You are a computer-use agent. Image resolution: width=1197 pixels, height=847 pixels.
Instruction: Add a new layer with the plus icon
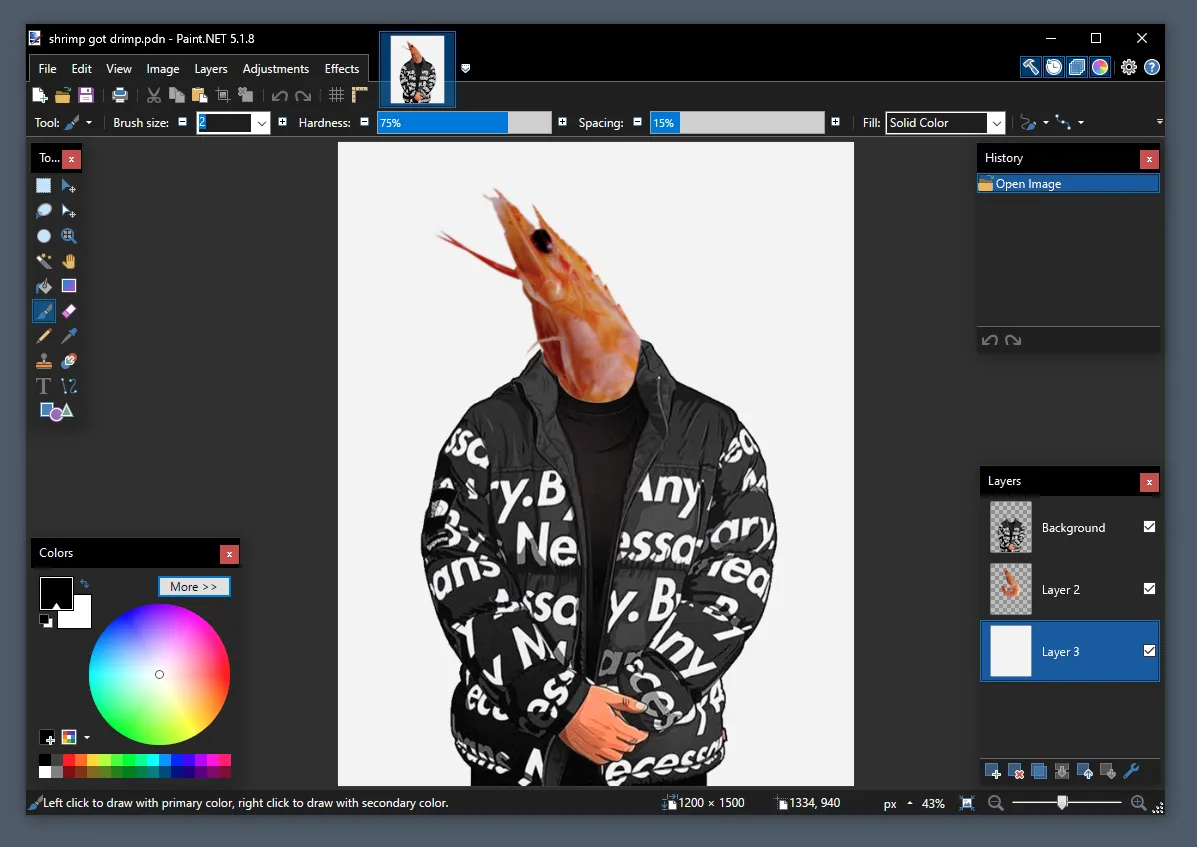point(993,771)
